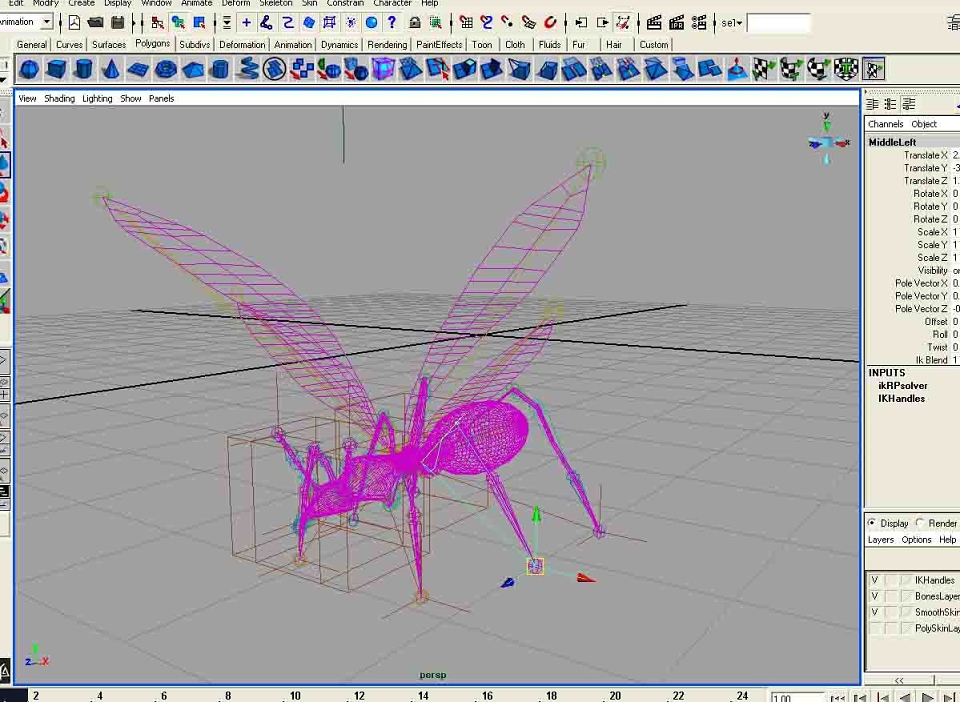The image size is (960, 702).
Task: Open viewport Shading menu
Action: 59,99
